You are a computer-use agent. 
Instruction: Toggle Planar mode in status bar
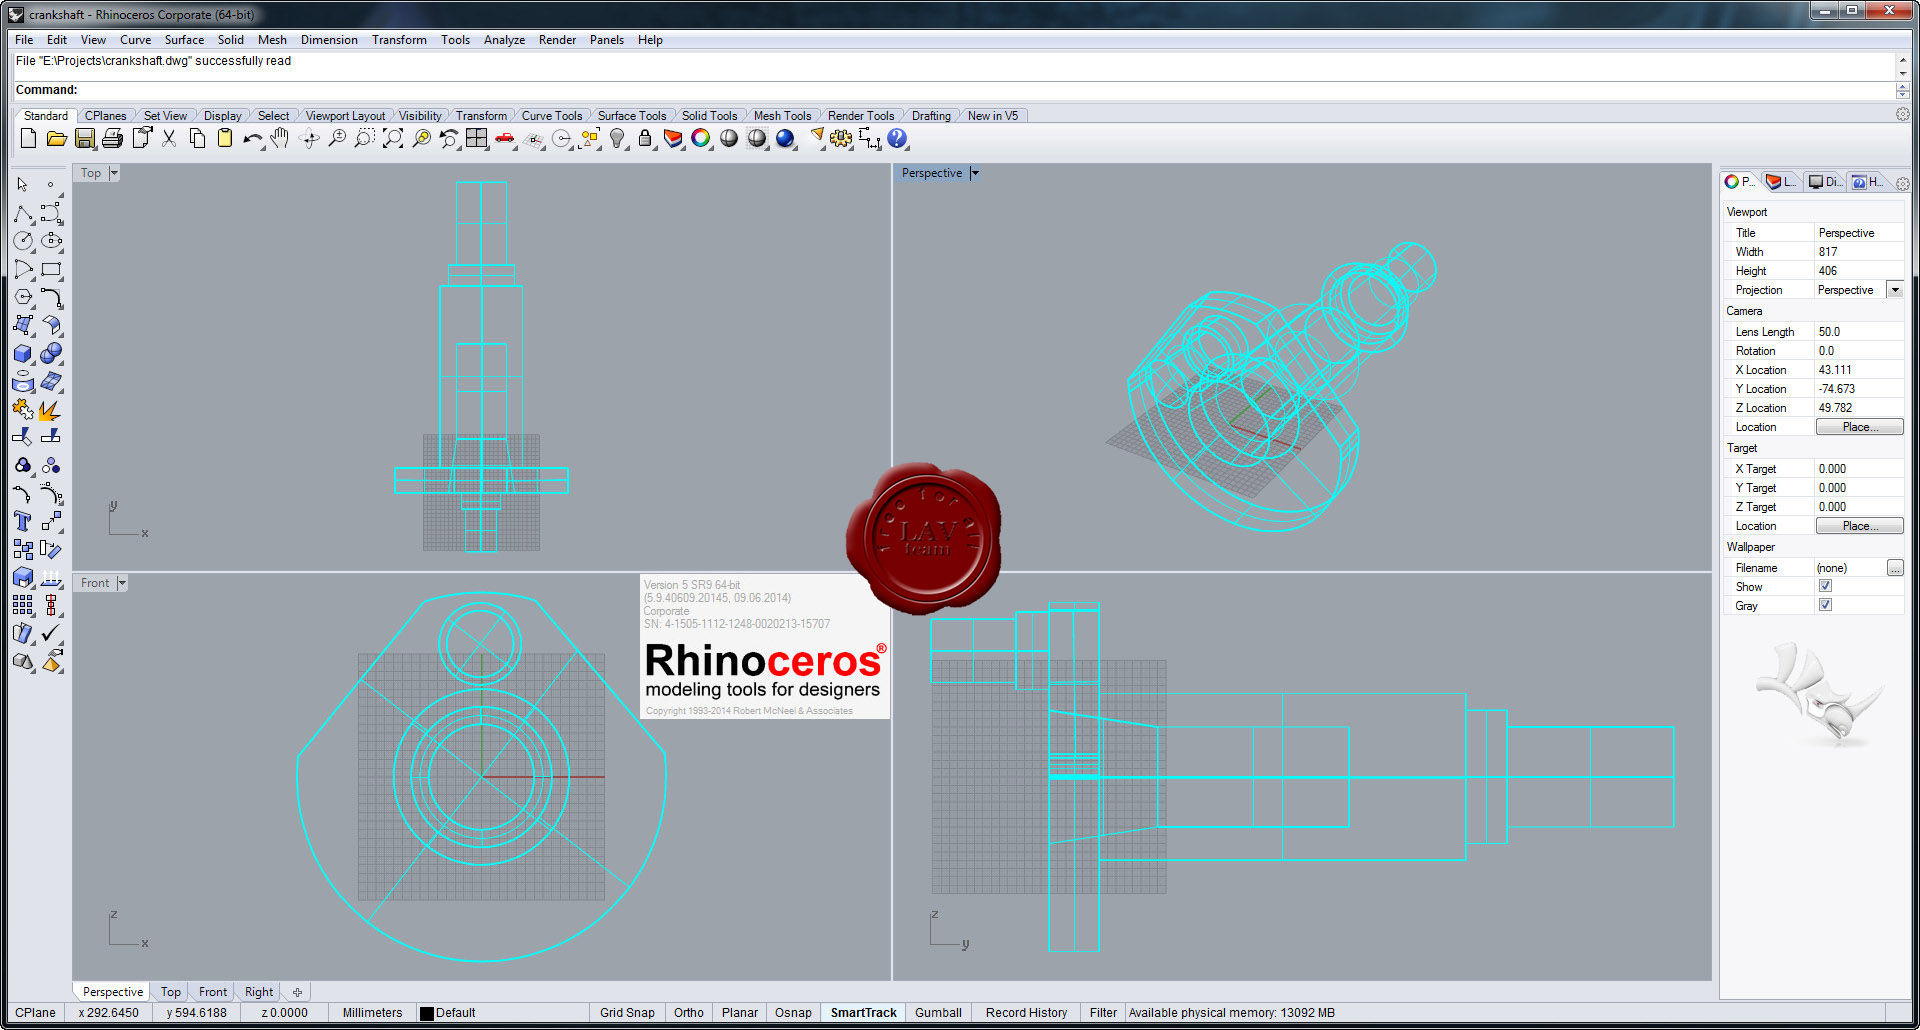point(740,1013)
